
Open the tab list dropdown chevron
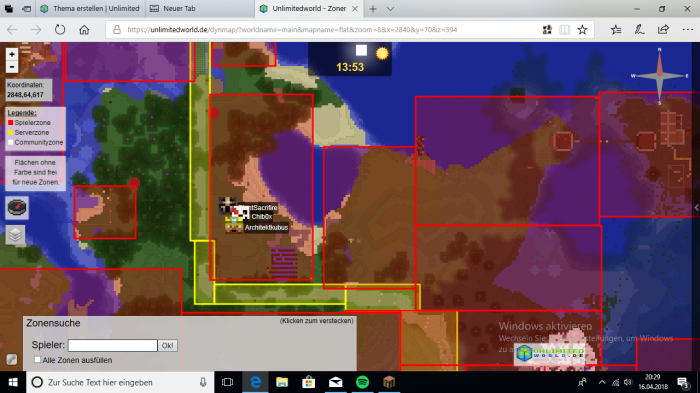[390, 8]
